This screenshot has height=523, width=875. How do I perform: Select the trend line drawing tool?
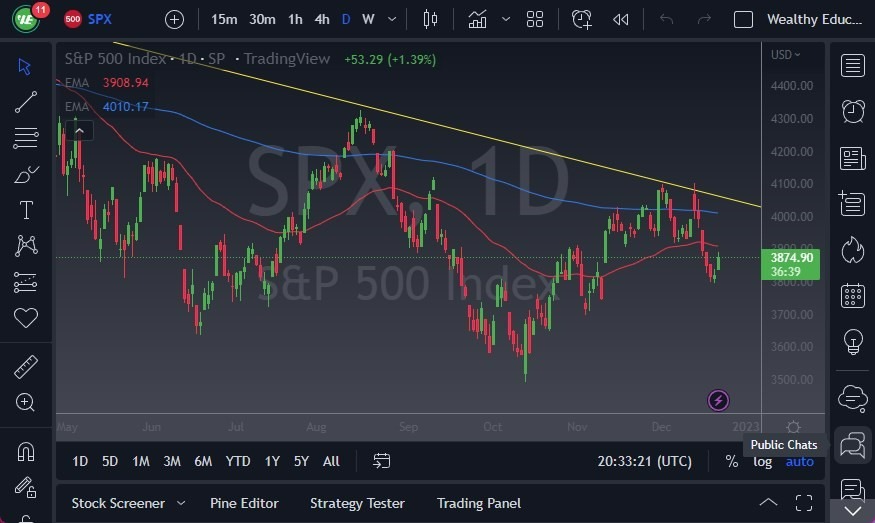click(x=26, y=102)
